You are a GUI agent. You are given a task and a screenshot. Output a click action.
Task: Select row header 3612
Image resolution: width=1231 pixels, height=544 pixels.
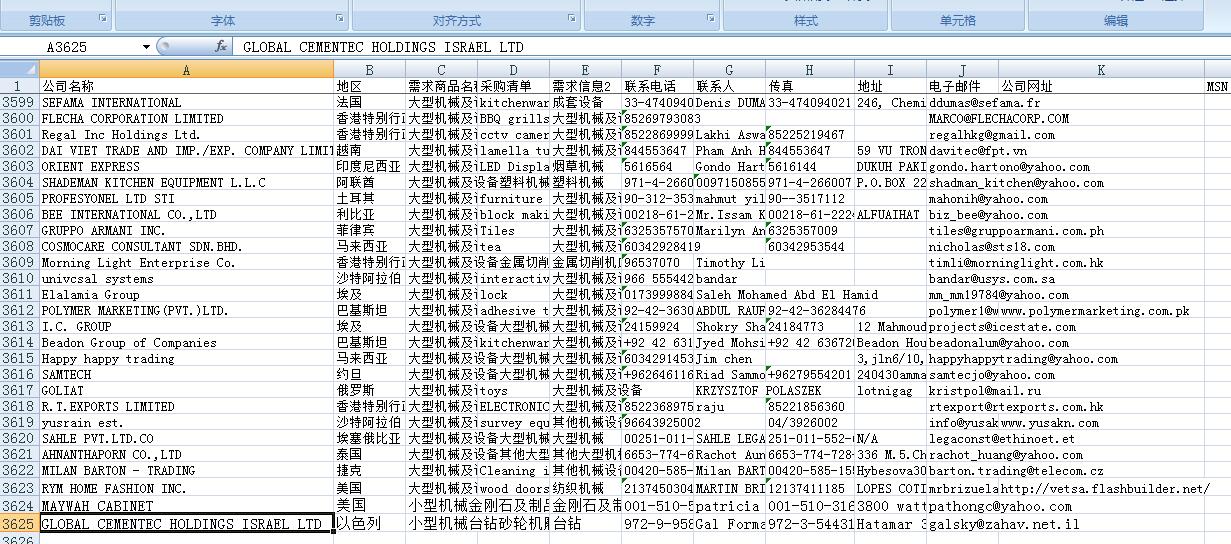pyautogui.click(x=19, y=310)
